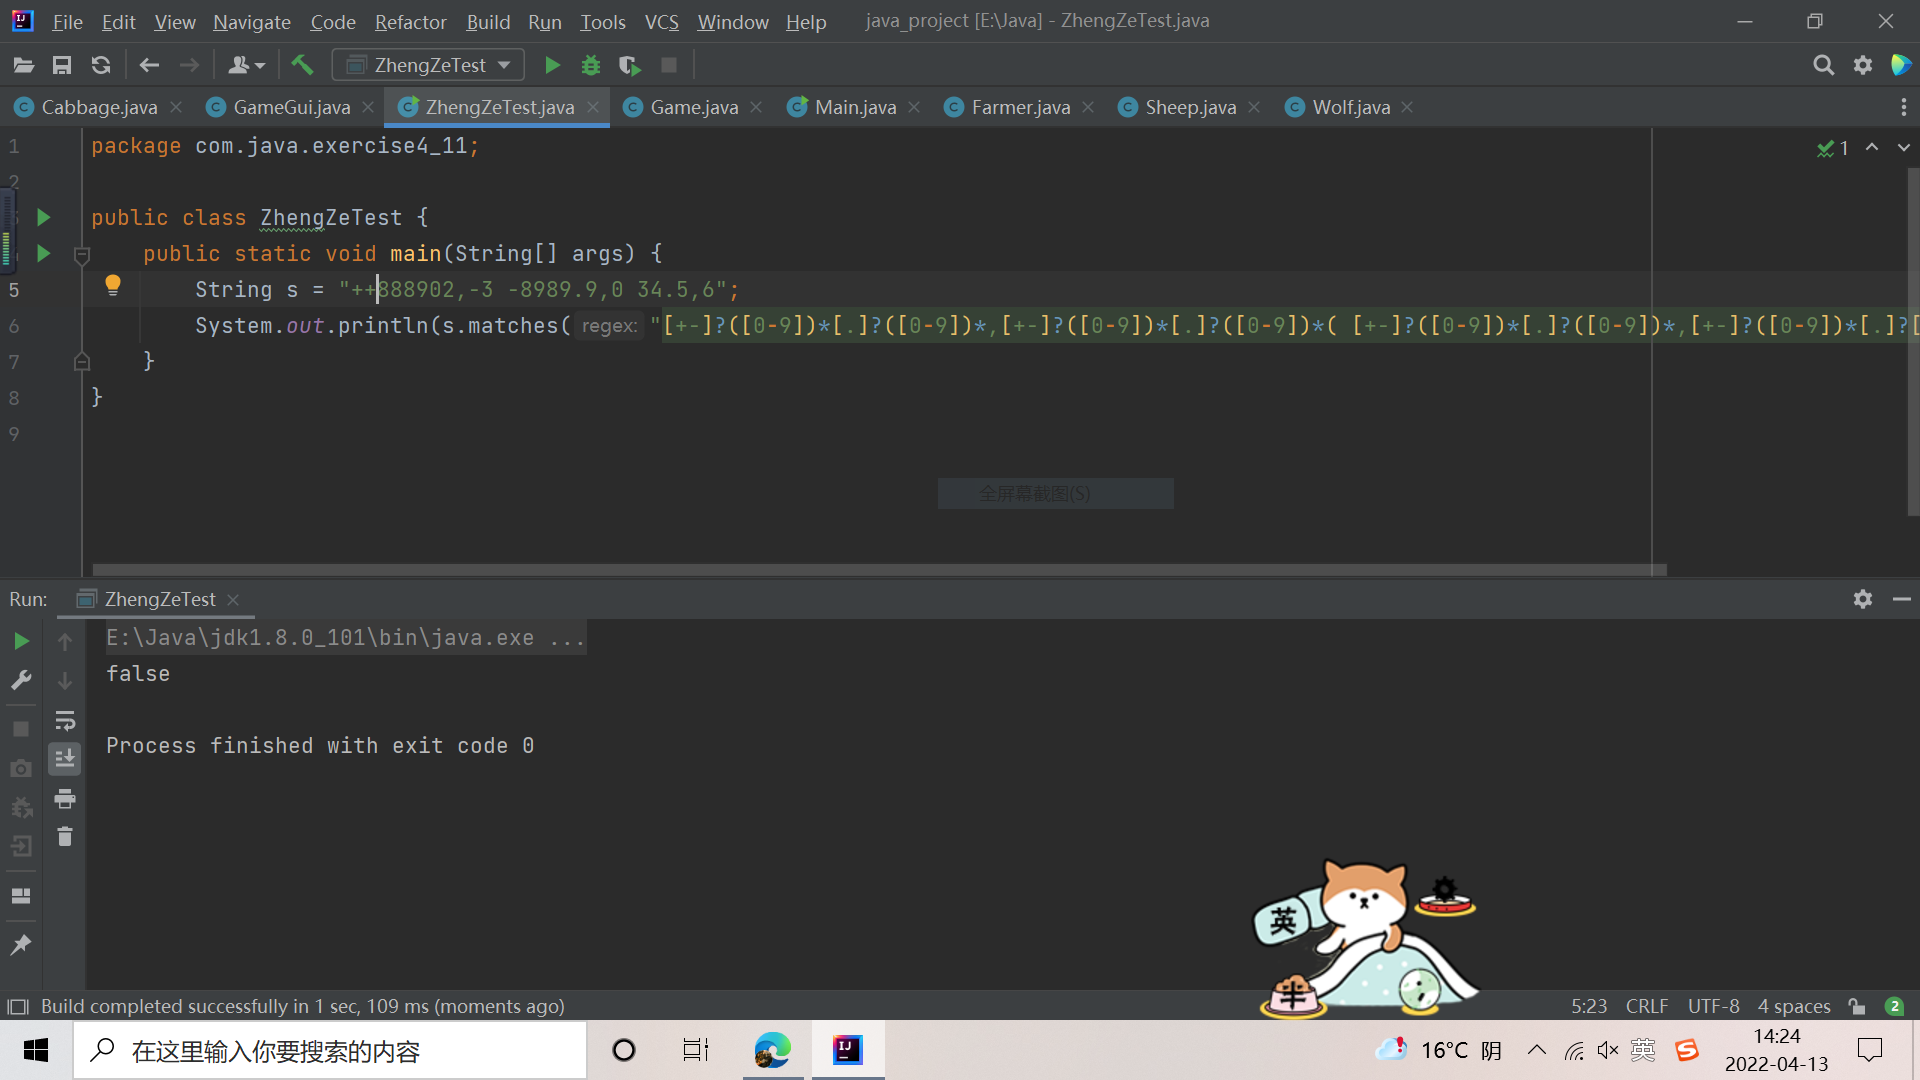
Task: Toggle scroll to end of console
Action: coord(65,759)
